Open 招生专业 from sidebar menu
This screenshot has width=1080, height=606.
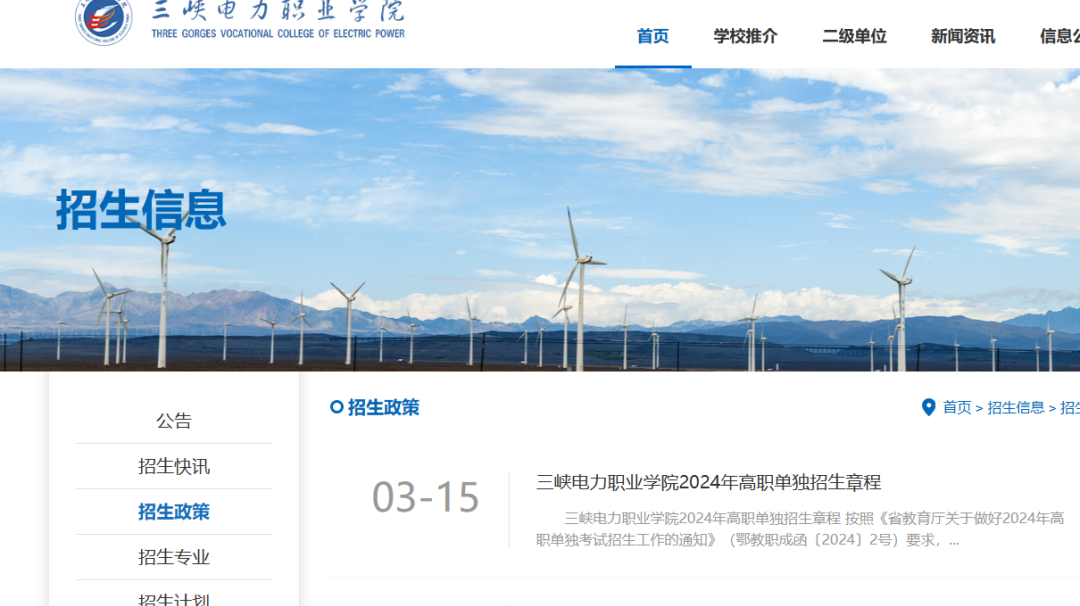[x=174, y=557]
